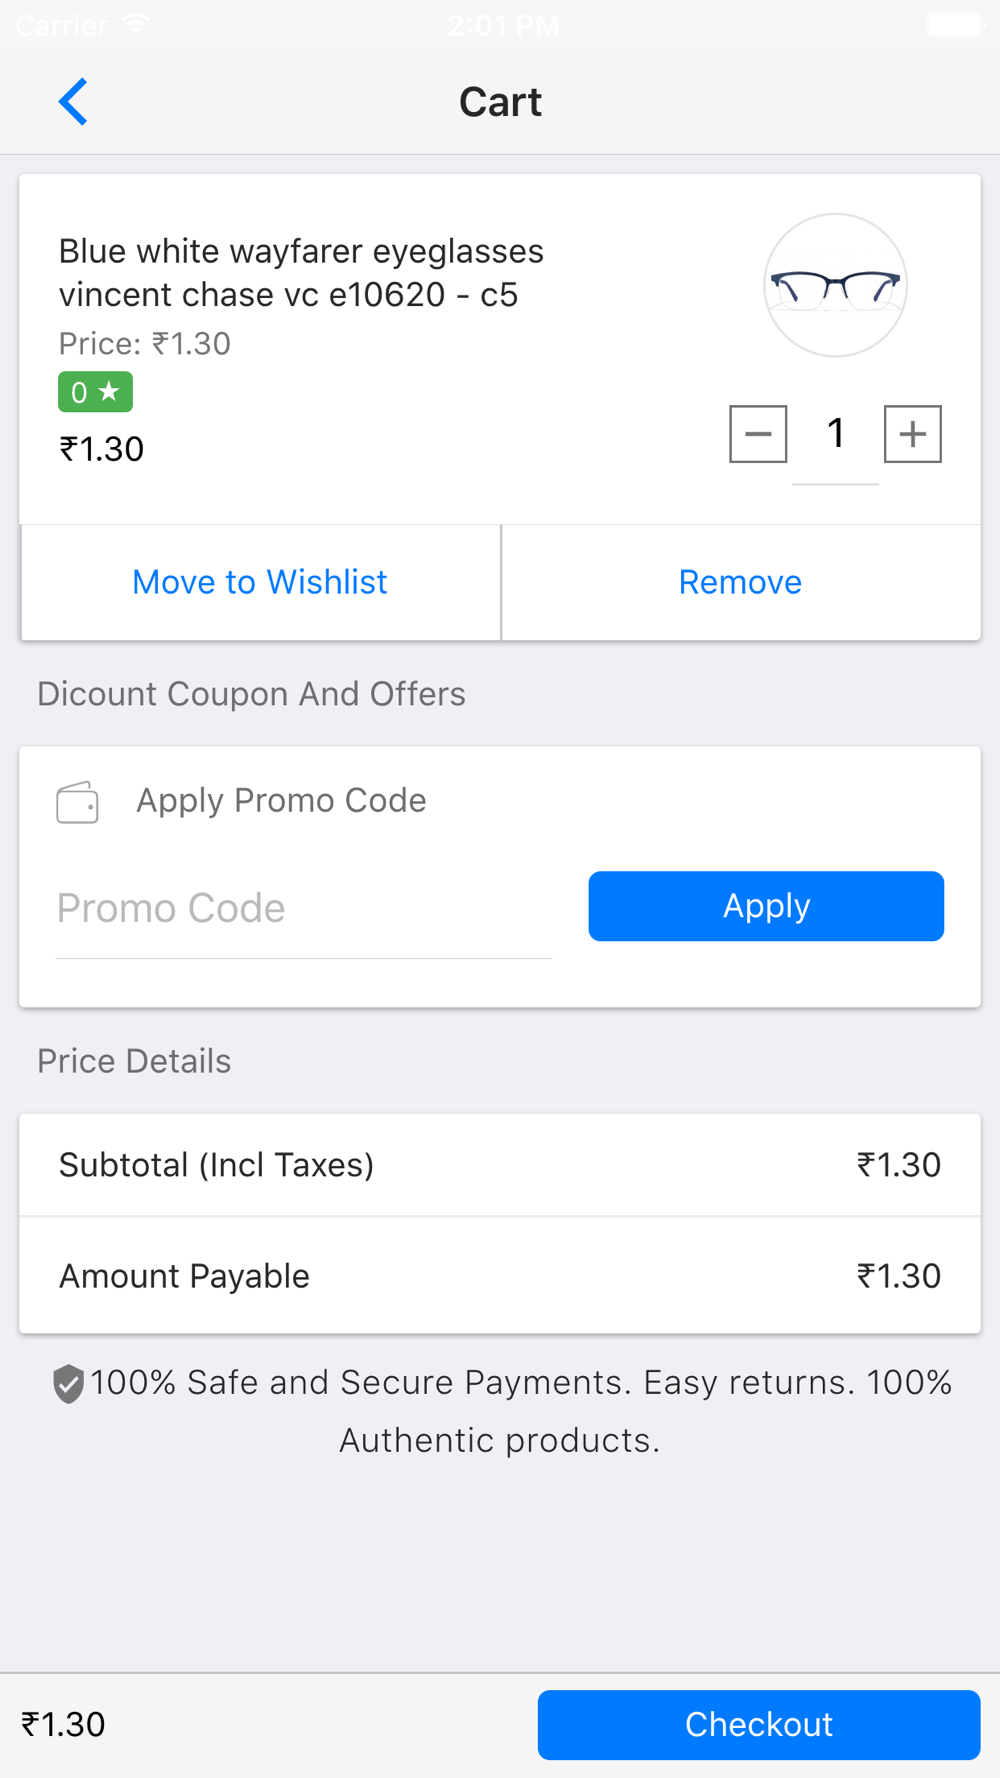
Task: Increase quantity with the plus button
Action: 913,434
